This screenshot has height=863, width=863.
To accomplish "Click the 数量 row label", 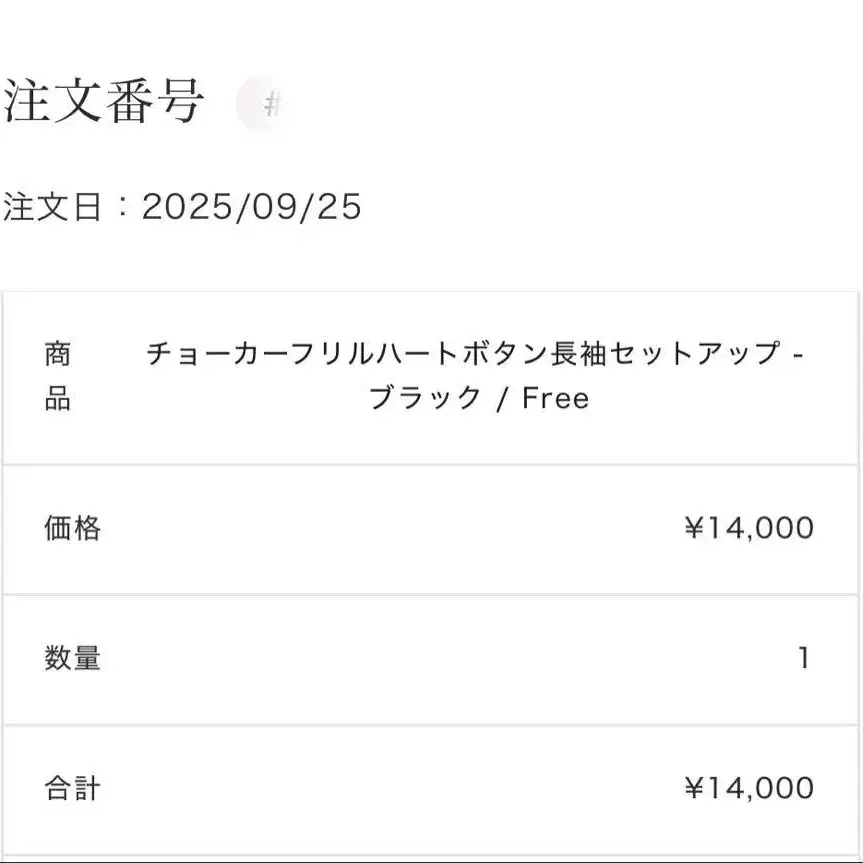I will pos(72,658).
